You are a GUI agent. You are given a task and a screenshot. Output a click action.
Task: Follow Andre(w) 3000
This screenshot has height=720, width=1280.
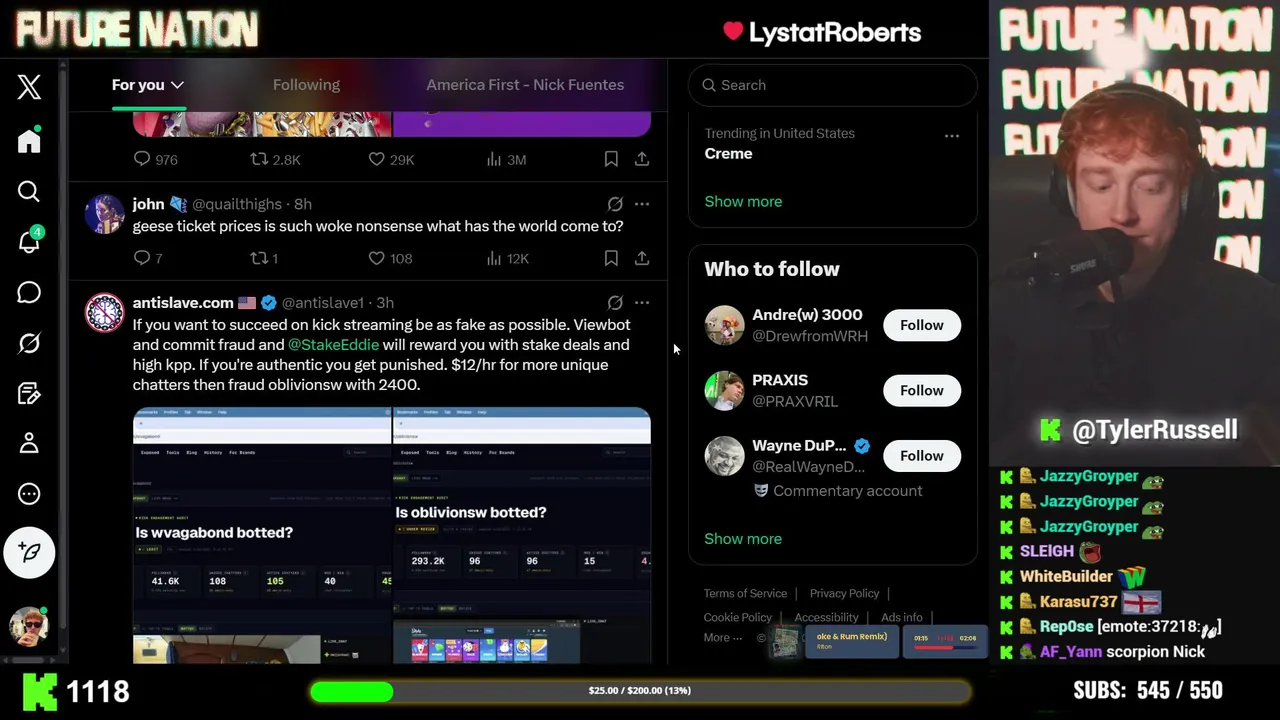[x=921, y=325]
